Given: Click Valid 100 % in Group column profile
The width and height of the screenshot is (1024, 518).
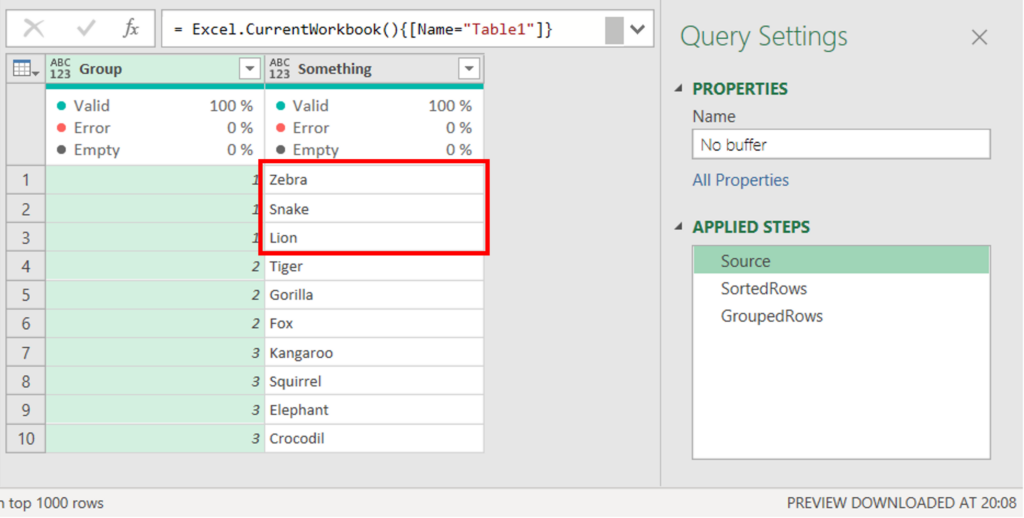Looking at the screenshot, I should (155, 105).
